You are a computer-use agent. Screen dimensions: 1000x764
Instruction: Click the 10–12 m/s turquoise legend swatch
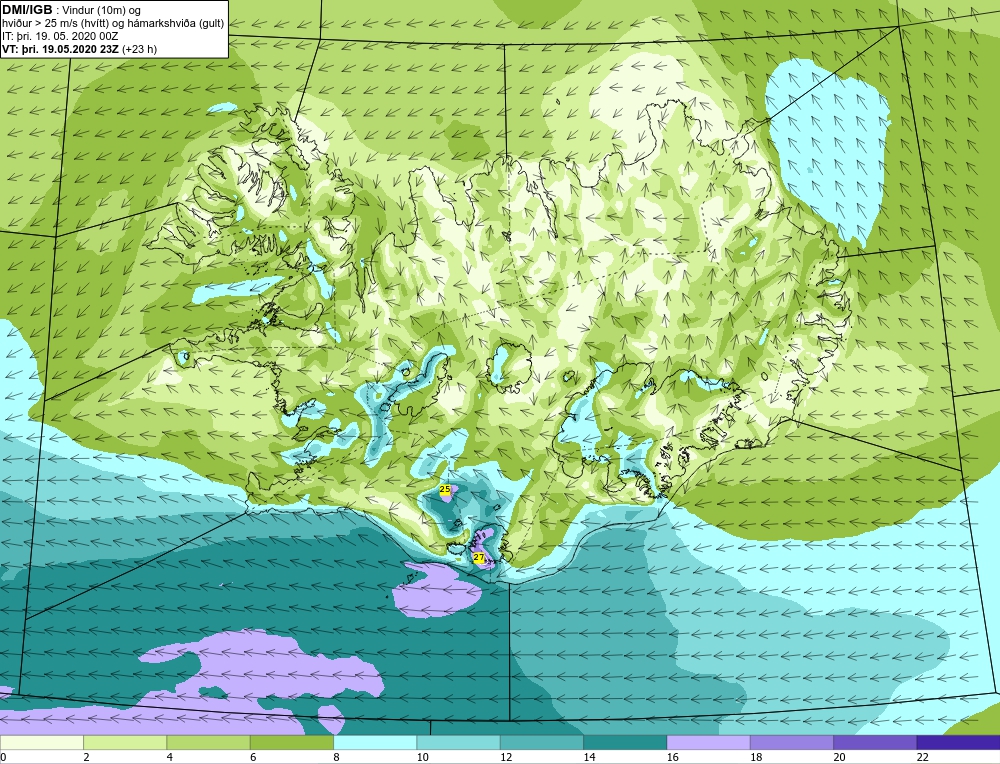coord(459,742)
